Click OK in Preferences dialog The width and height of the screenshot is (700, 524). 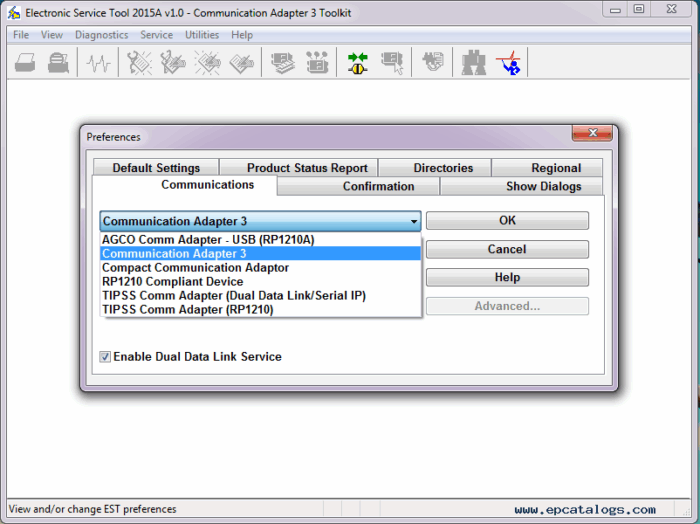507,220
